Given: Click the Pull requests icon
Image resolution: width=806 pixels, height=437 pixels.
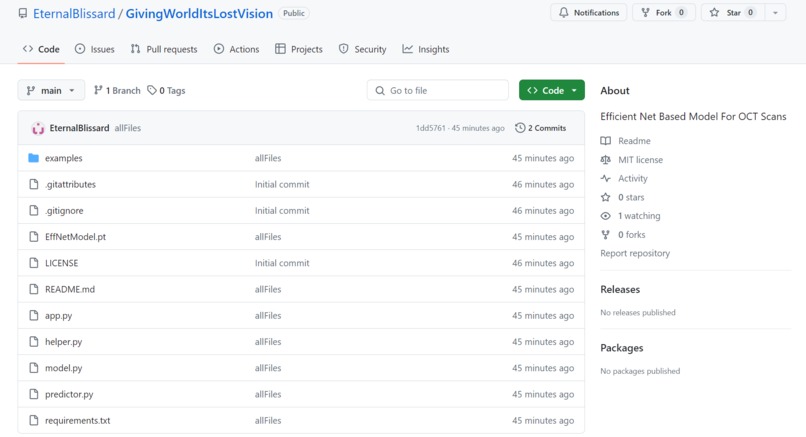Looking at the screenshot, I should coord(135,49).
